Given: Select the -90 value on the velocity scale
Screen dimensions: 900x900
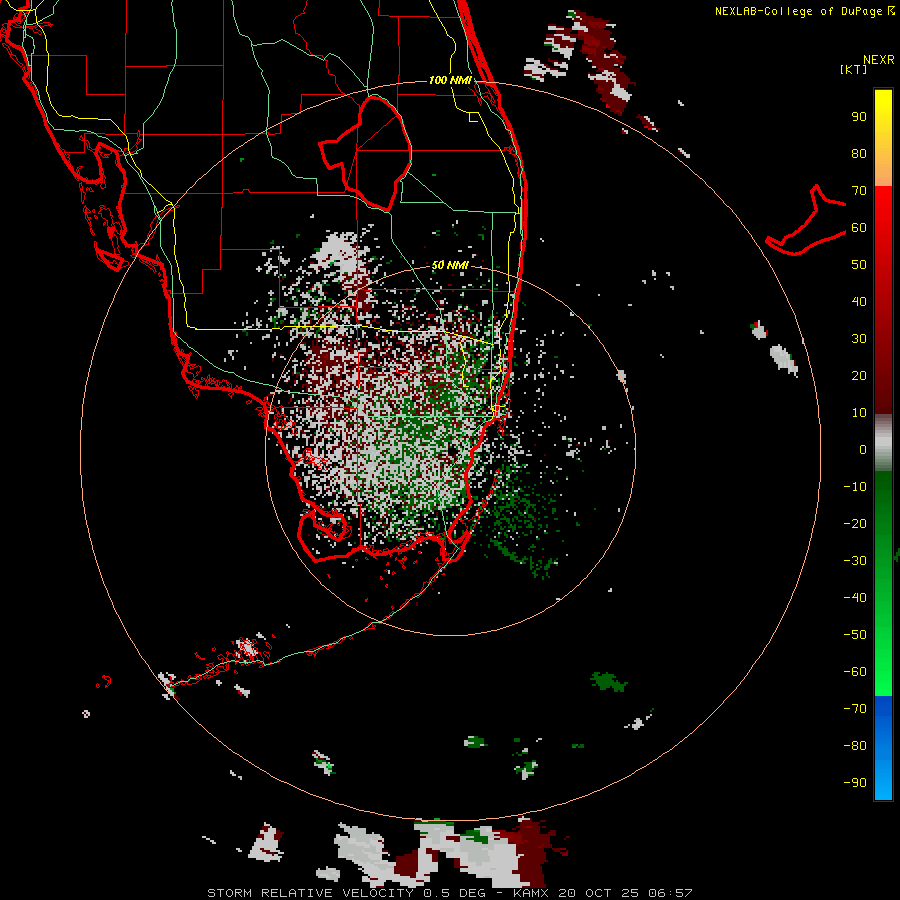Looking at the screenshot, I should 855,783.
